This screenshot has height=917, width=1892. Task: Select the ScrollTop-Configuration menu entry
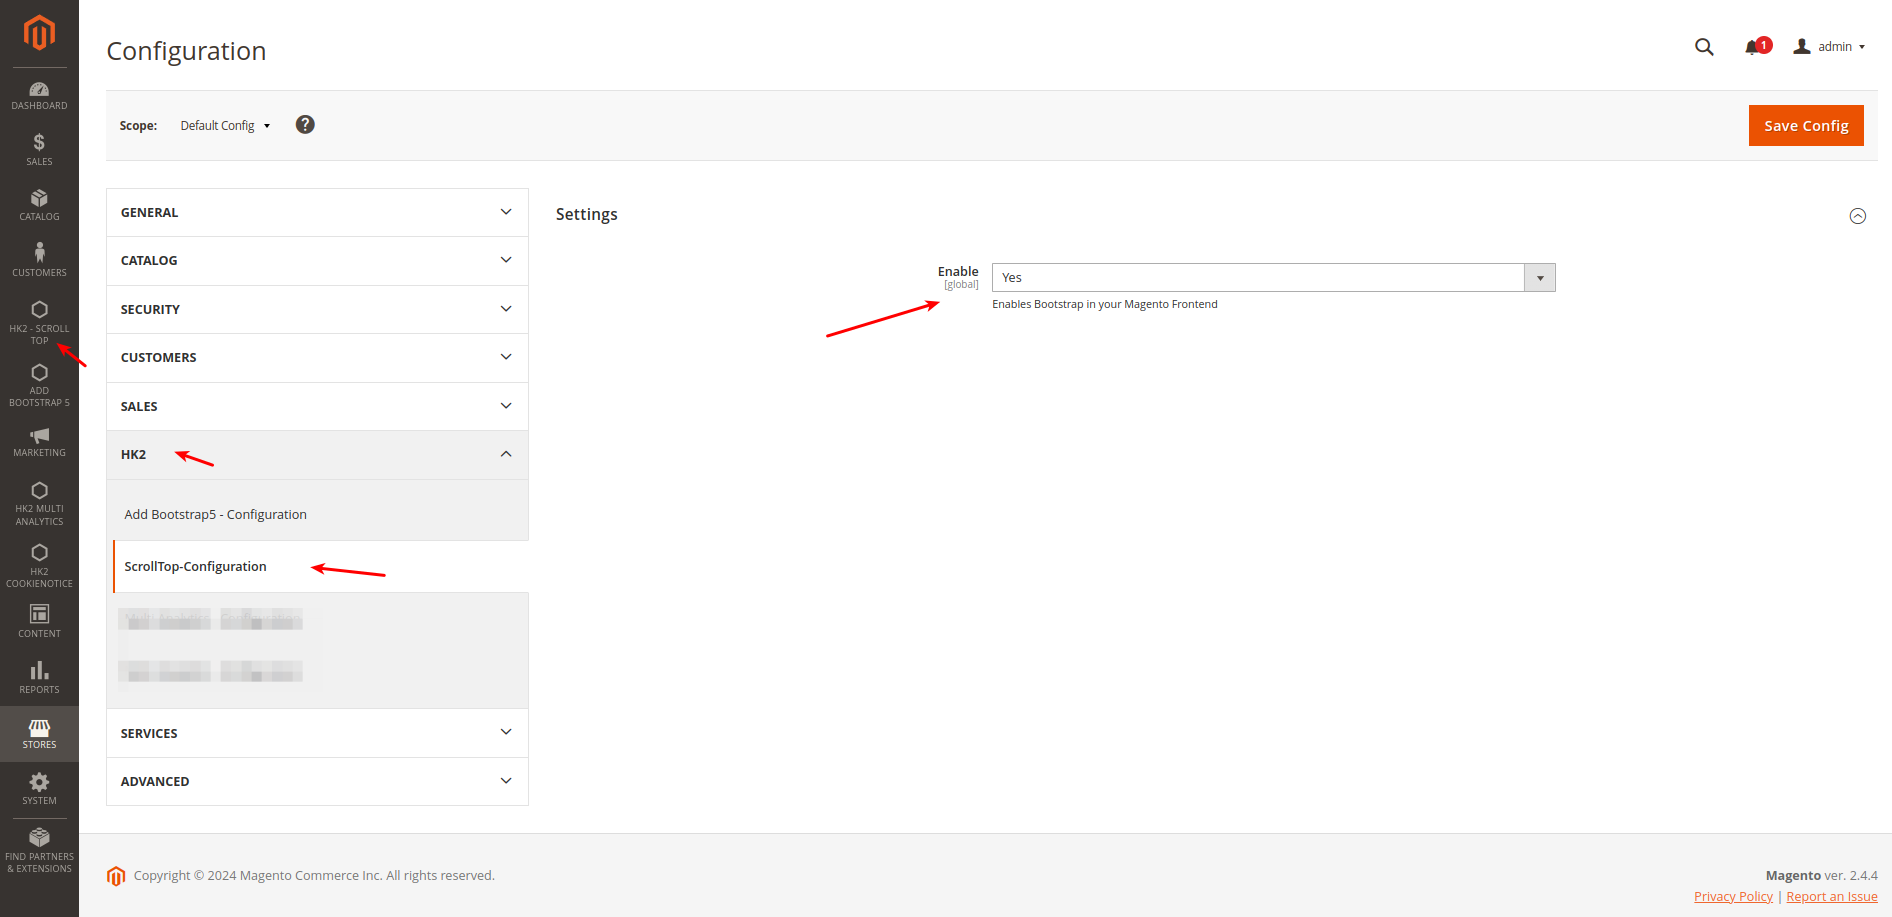coord(195,566)
